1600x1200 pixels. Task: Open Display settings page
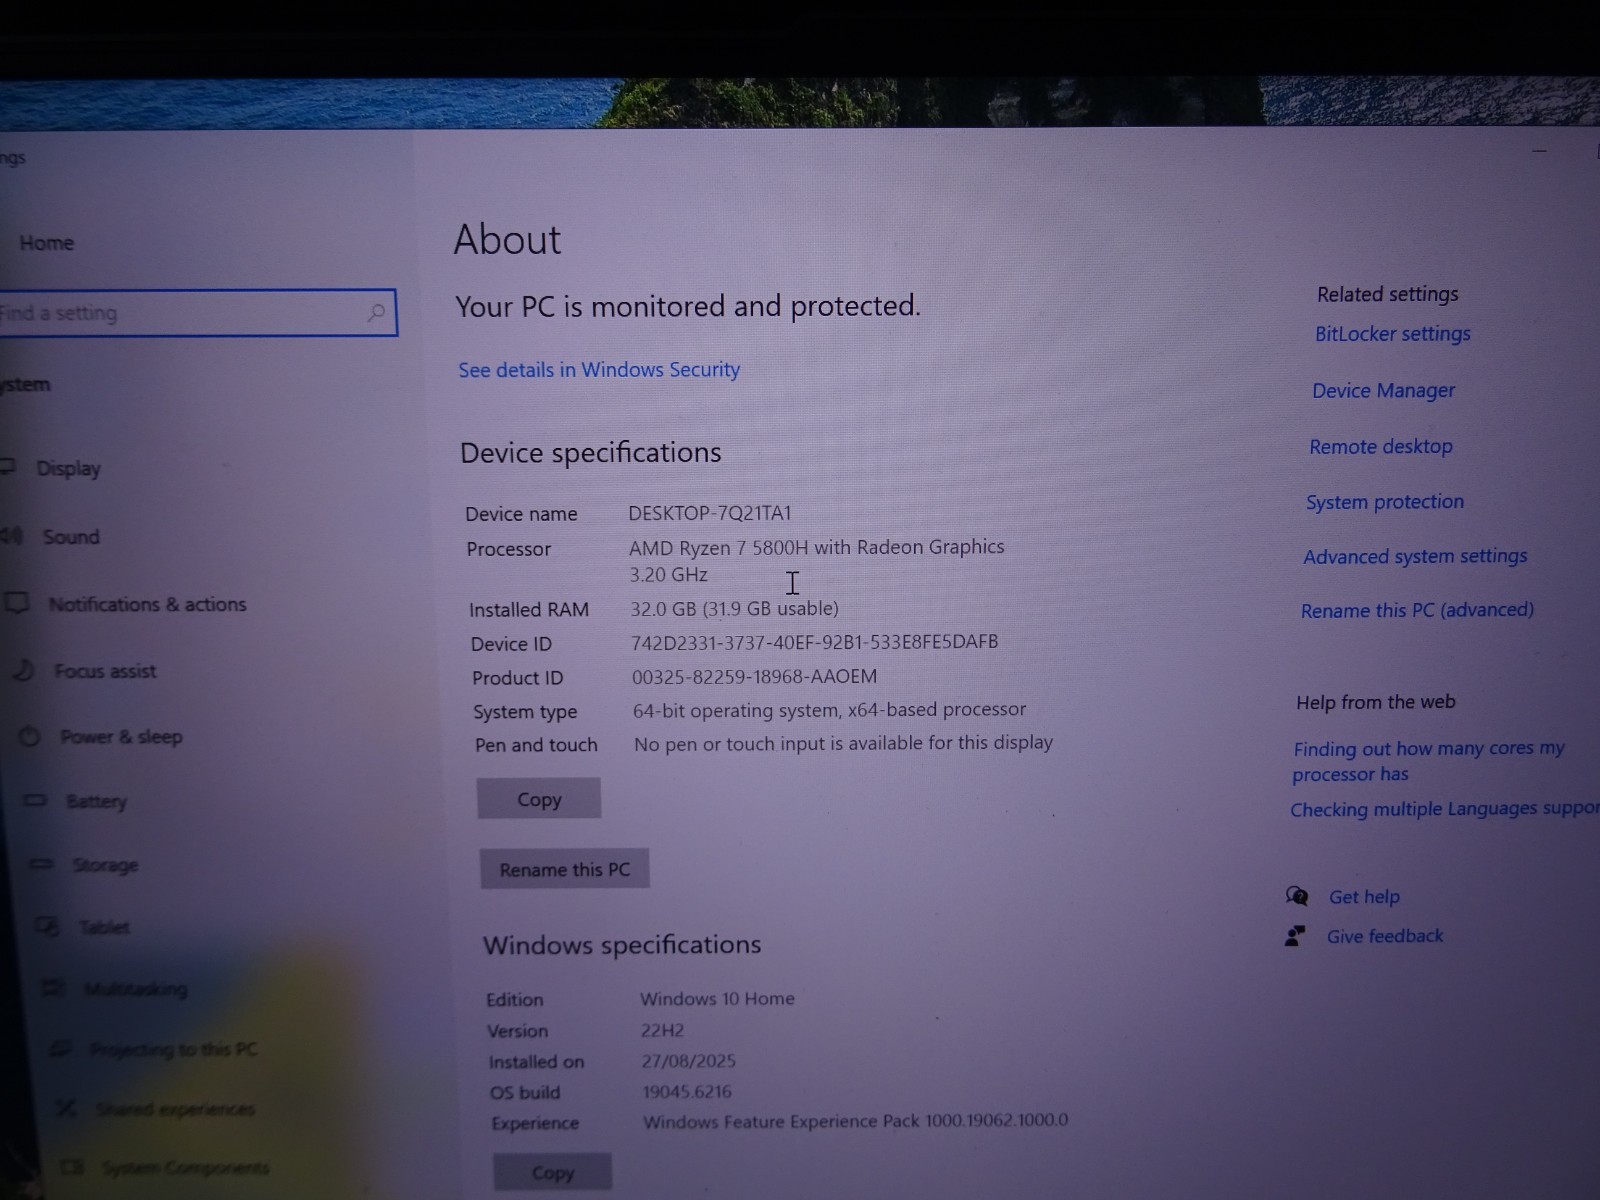pyautogui.click(x=68, y=468)
